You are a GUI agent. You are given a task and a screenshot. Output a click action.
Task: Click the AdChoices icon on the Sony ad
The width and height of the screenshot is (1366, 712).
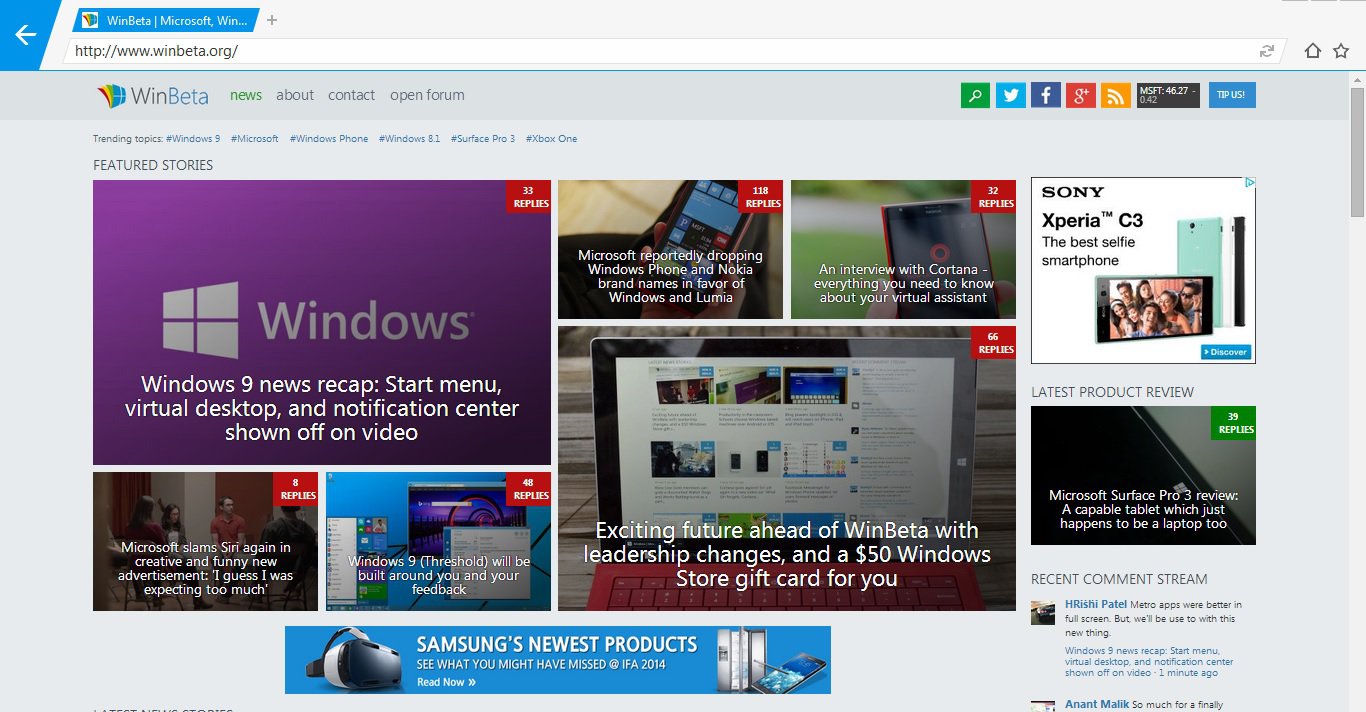click(x=1249, y=183)
